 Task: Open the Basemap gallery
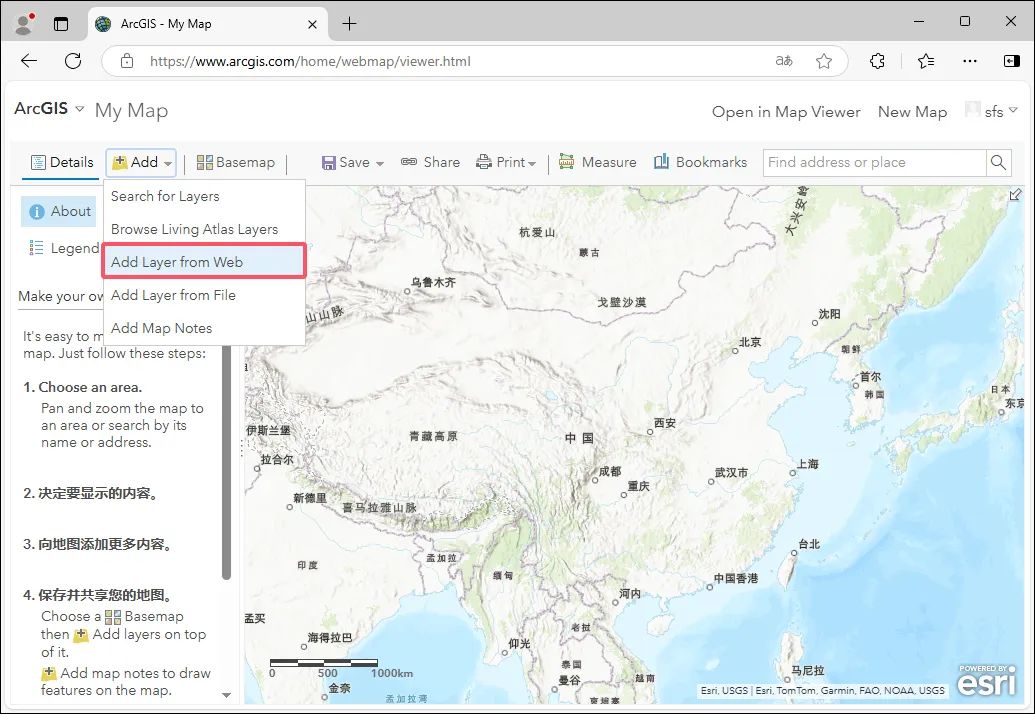pos(236,162)
